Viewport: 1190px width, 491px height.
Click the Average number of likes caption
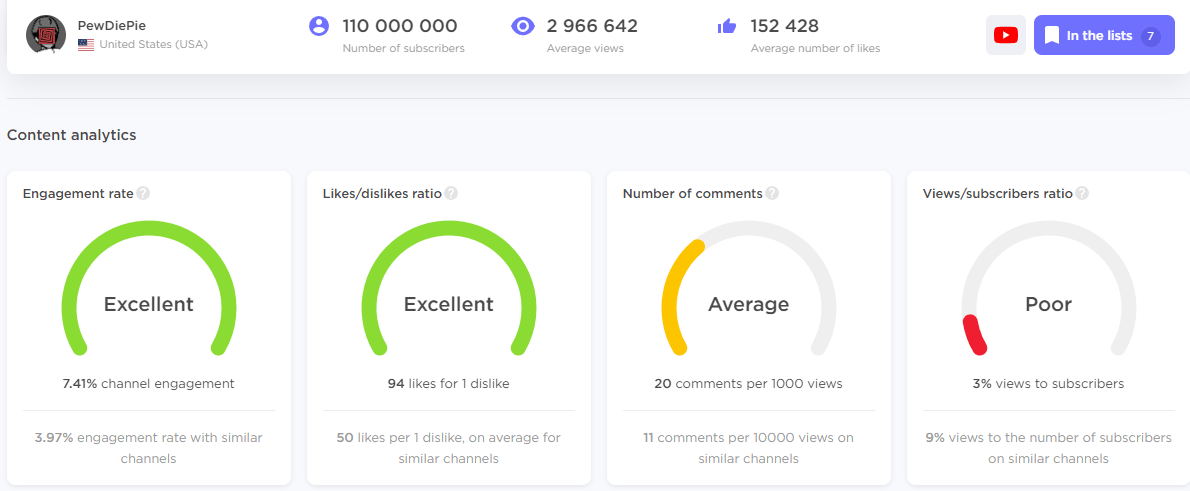point(816,49)
